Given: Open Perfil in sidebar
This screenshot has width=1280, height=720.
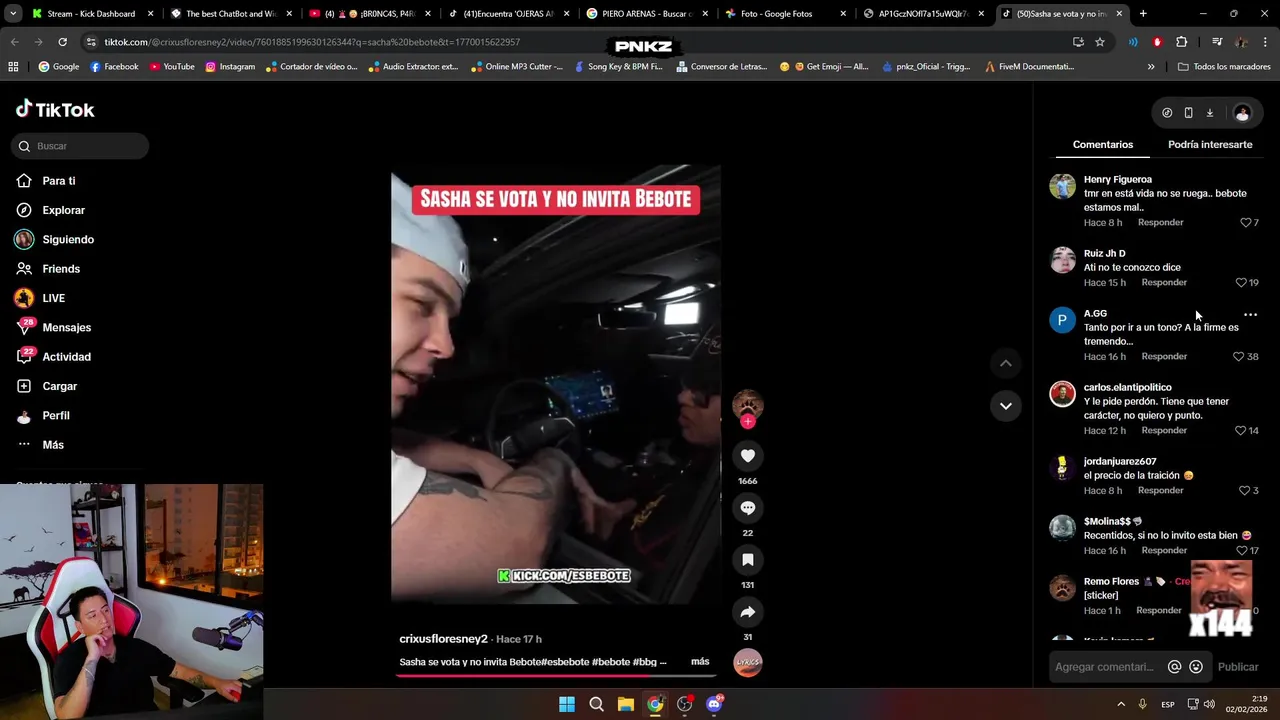Looking at the screenshot, I should pyautogui.click(x=42, y=416).
